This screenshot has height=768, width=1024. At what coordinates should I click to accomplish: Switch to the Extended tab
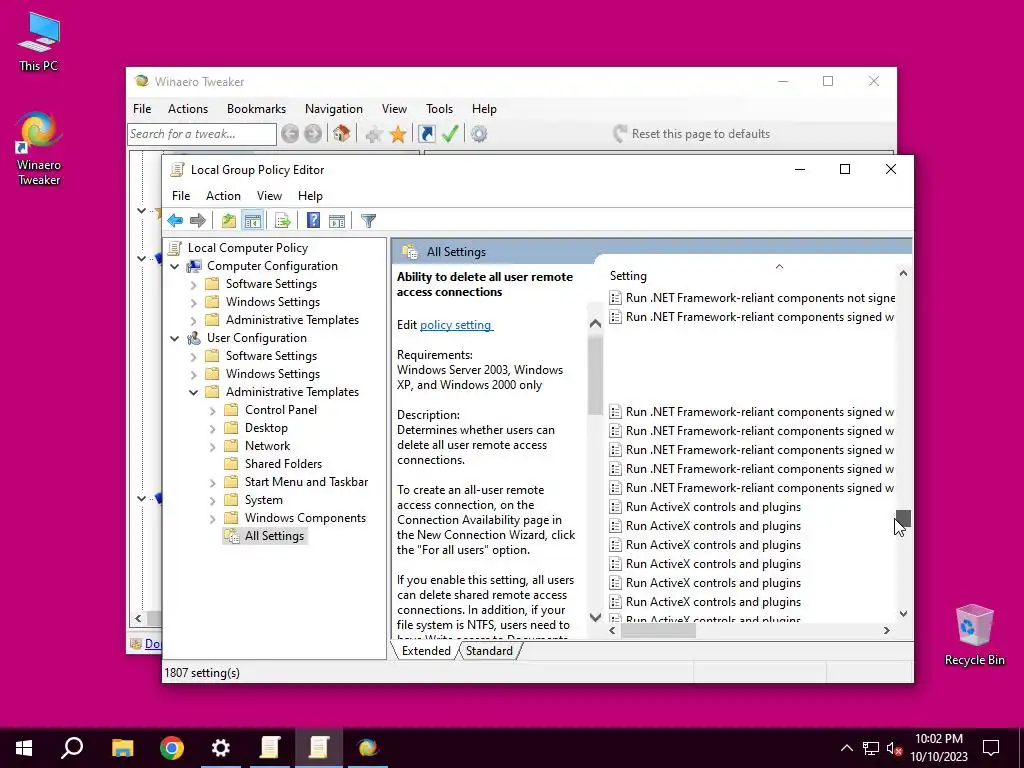426,651
